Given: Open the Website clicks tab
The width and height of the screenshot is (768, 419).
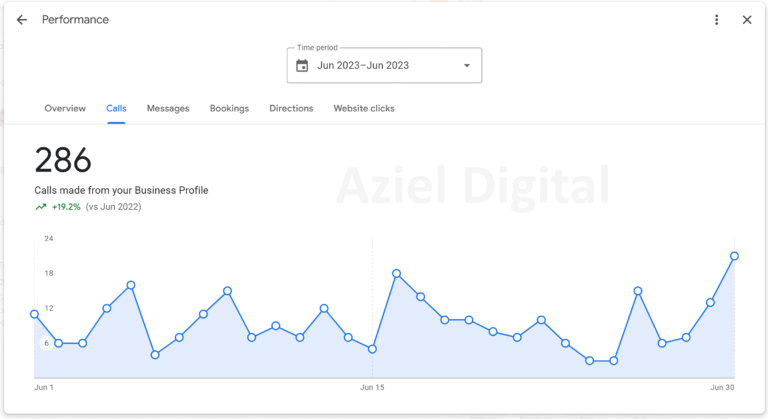Looking at the screenshot, I should click(364, 108).
